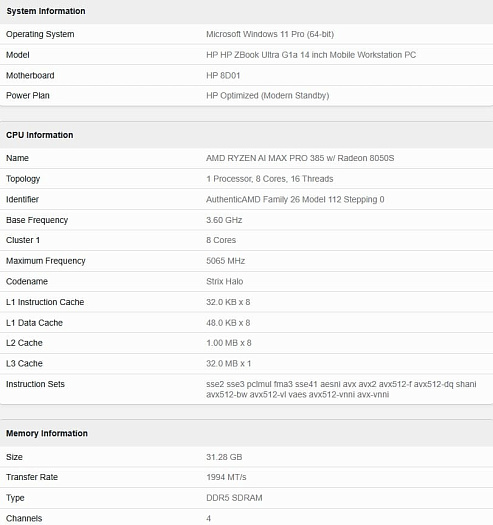Select the 31.28 GB memory size value

pyautogui.click(x=224, y=457)
